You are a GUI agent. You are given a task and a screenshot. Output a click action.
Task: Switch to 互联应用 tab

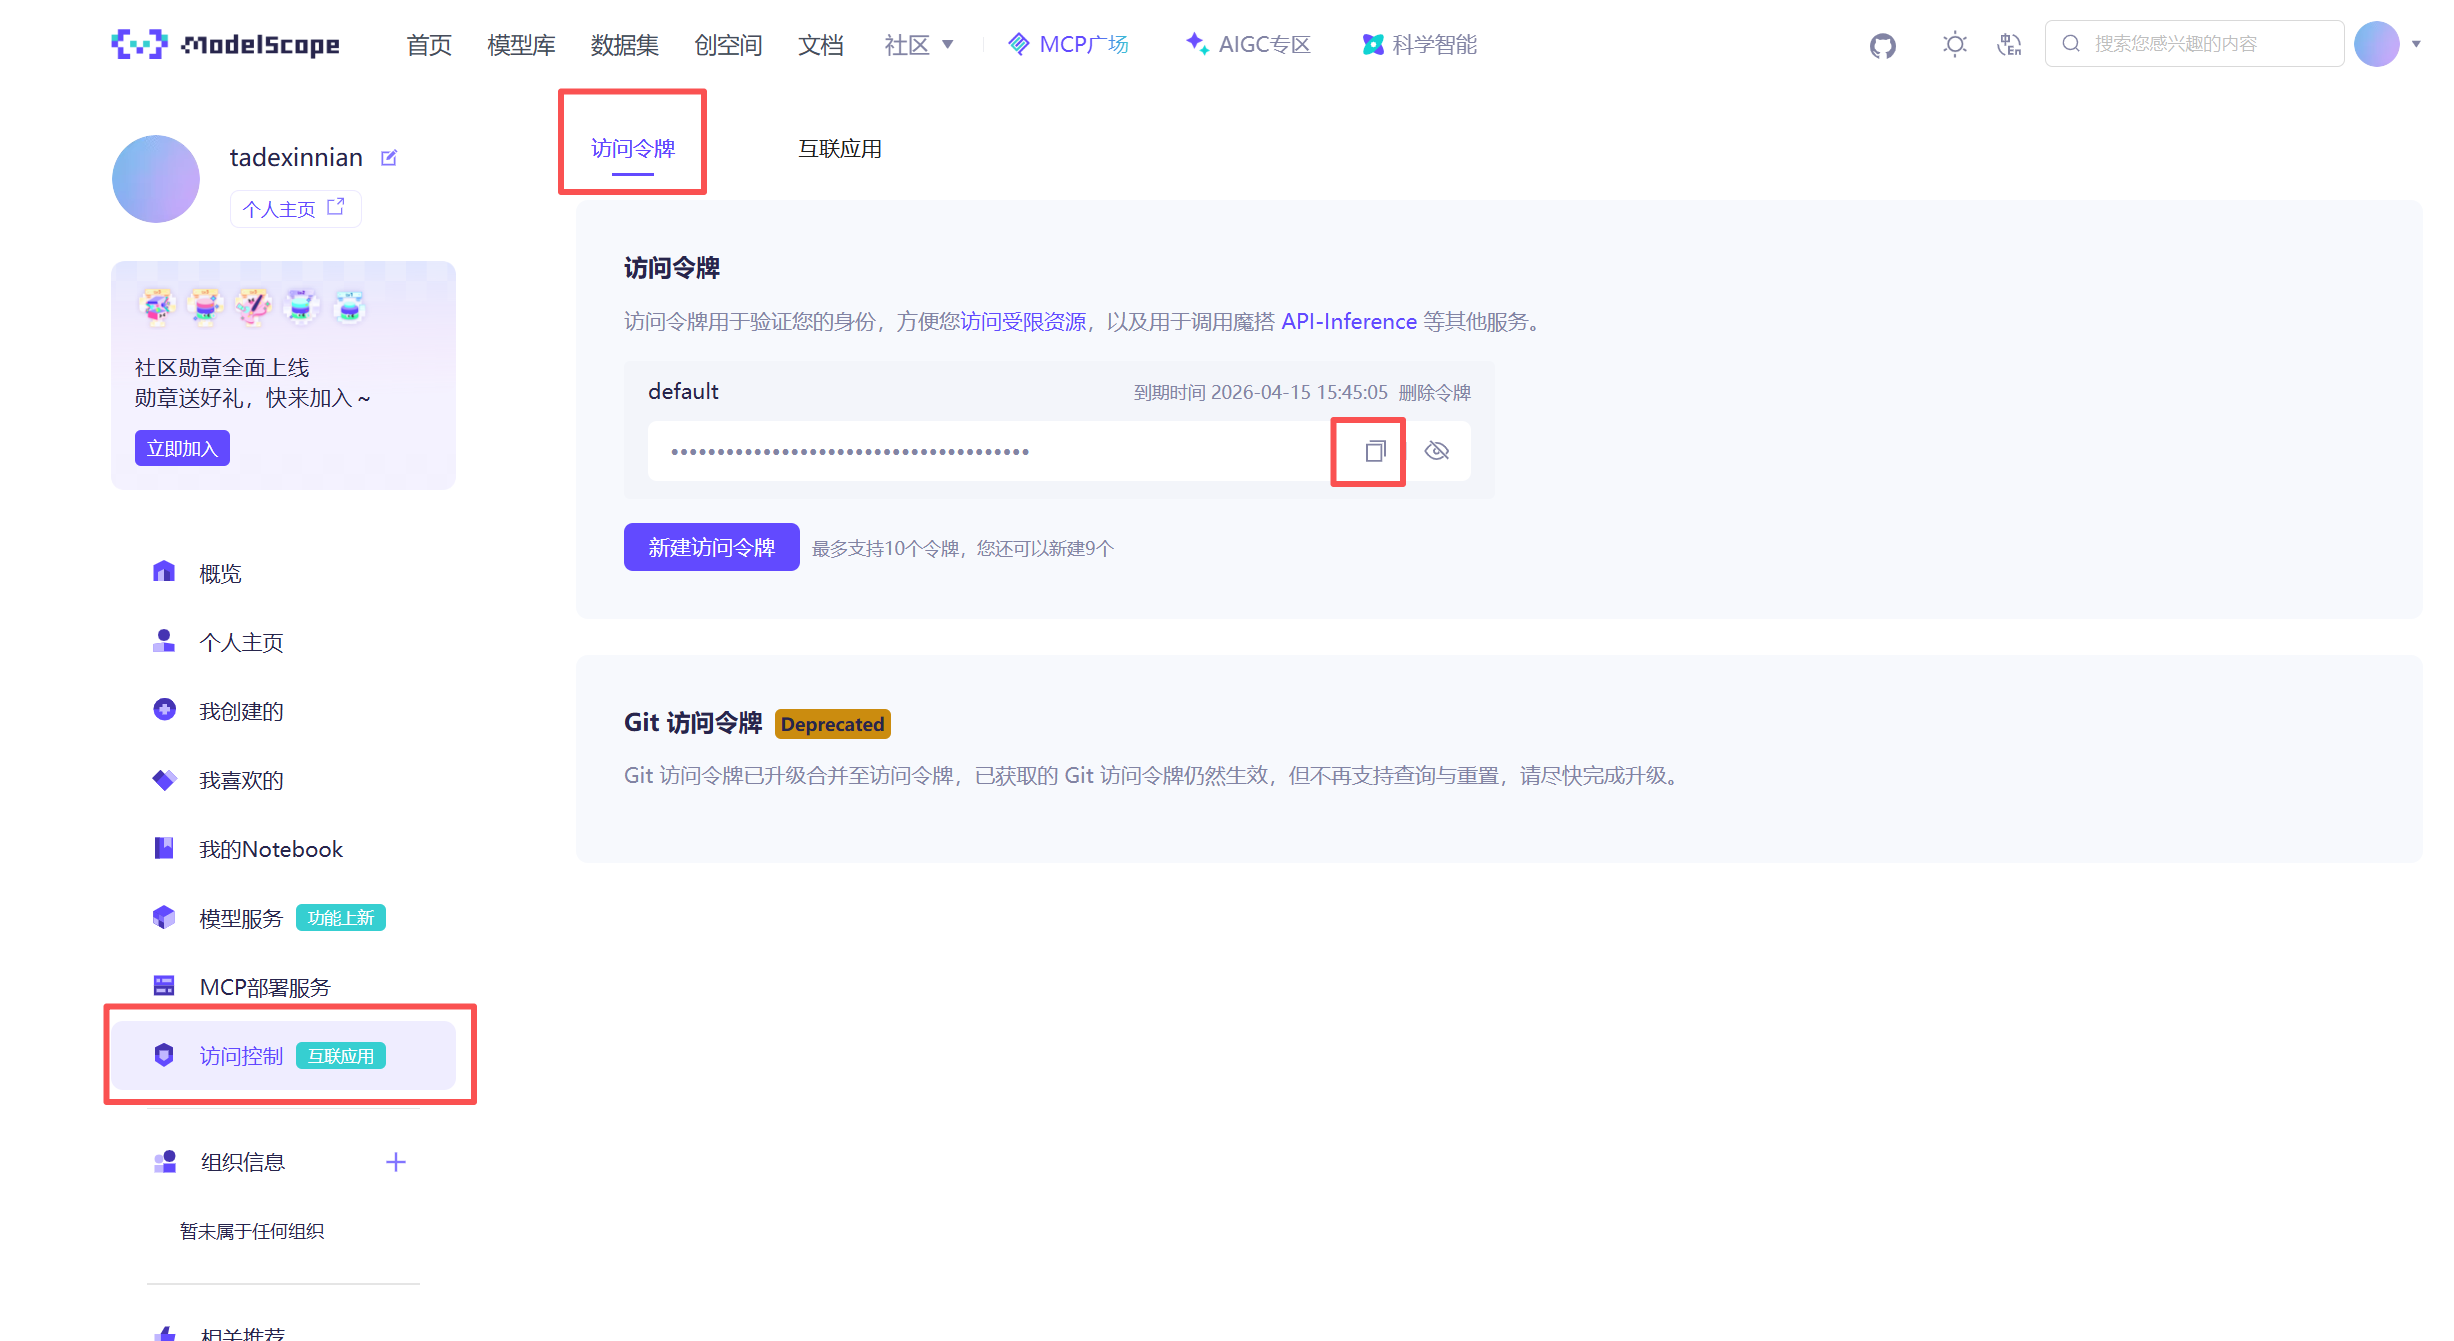[x=839, y=149]
